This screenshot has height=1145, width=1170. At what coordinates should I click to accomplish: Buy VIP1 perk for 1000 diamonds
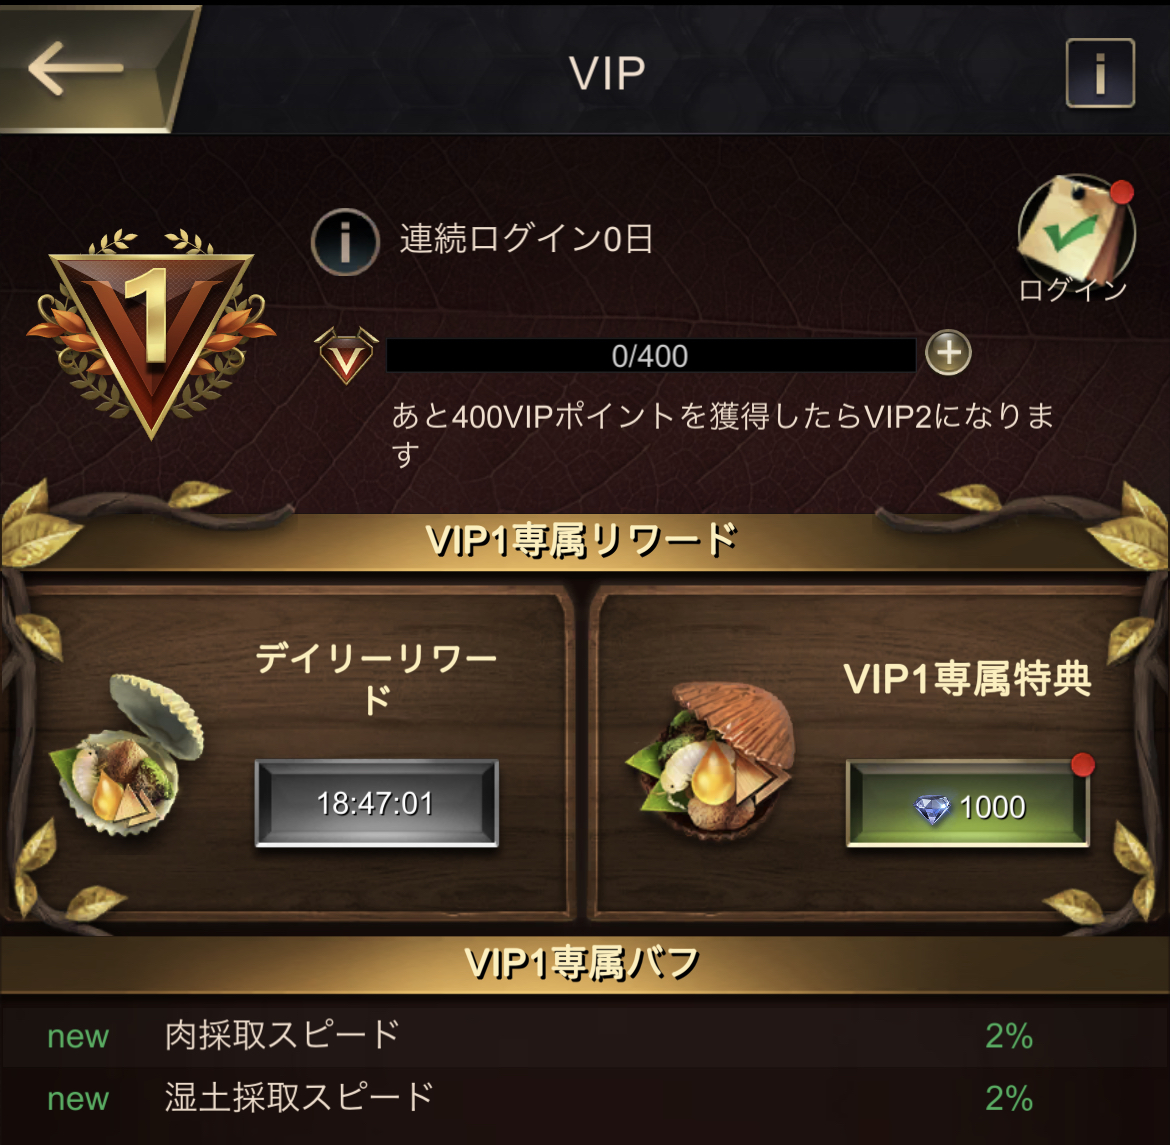pos(968,804)
